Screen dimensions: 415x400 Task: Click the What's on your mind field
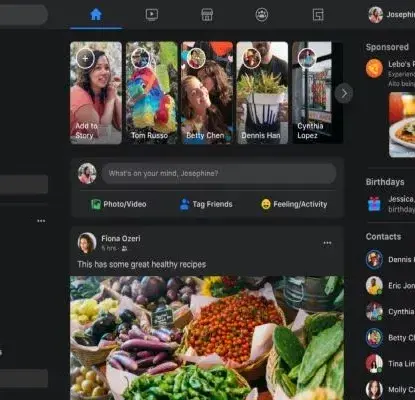click(219, 174)
